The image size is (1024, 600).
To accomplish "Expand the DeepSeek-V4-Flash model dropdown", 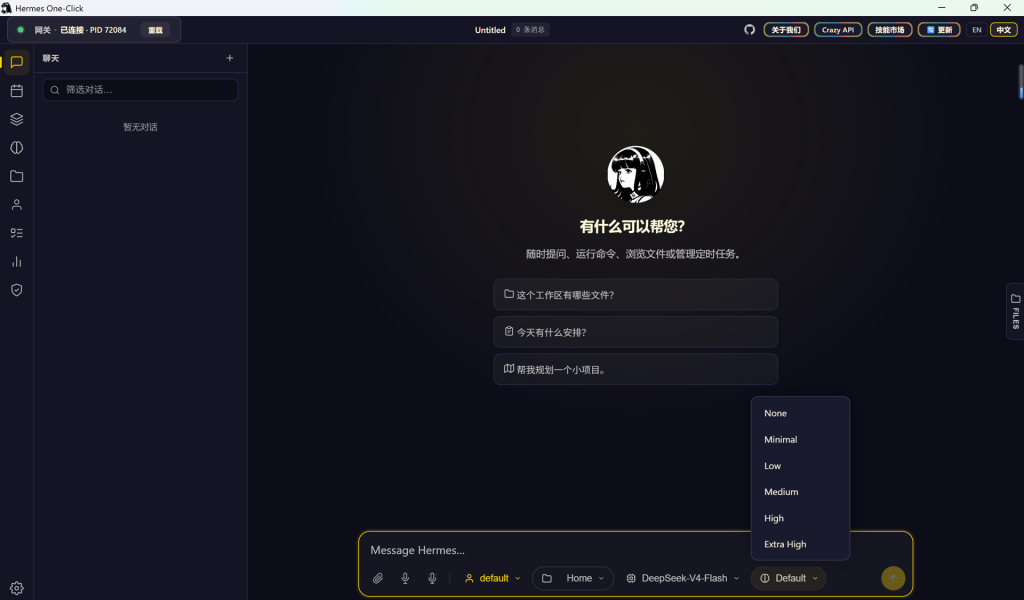I will coord(682,578).
